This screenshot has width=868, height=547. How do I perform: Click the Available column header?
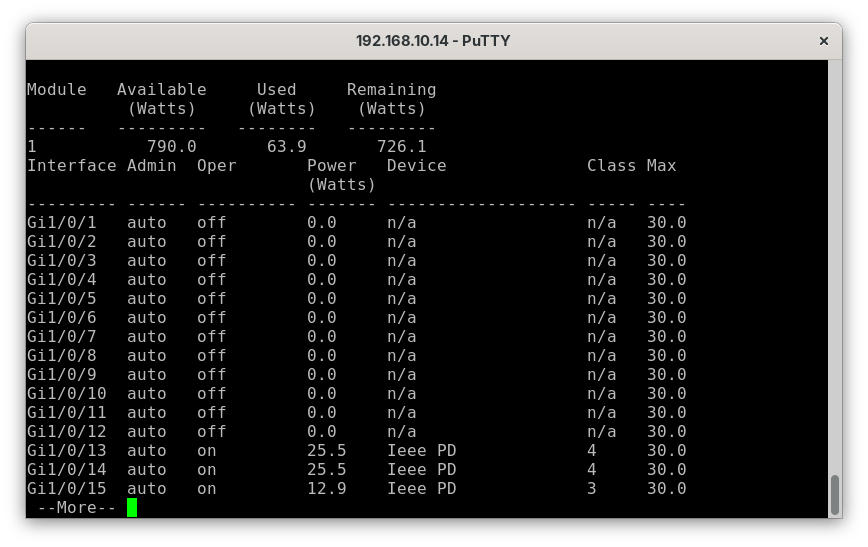point(162,90)
